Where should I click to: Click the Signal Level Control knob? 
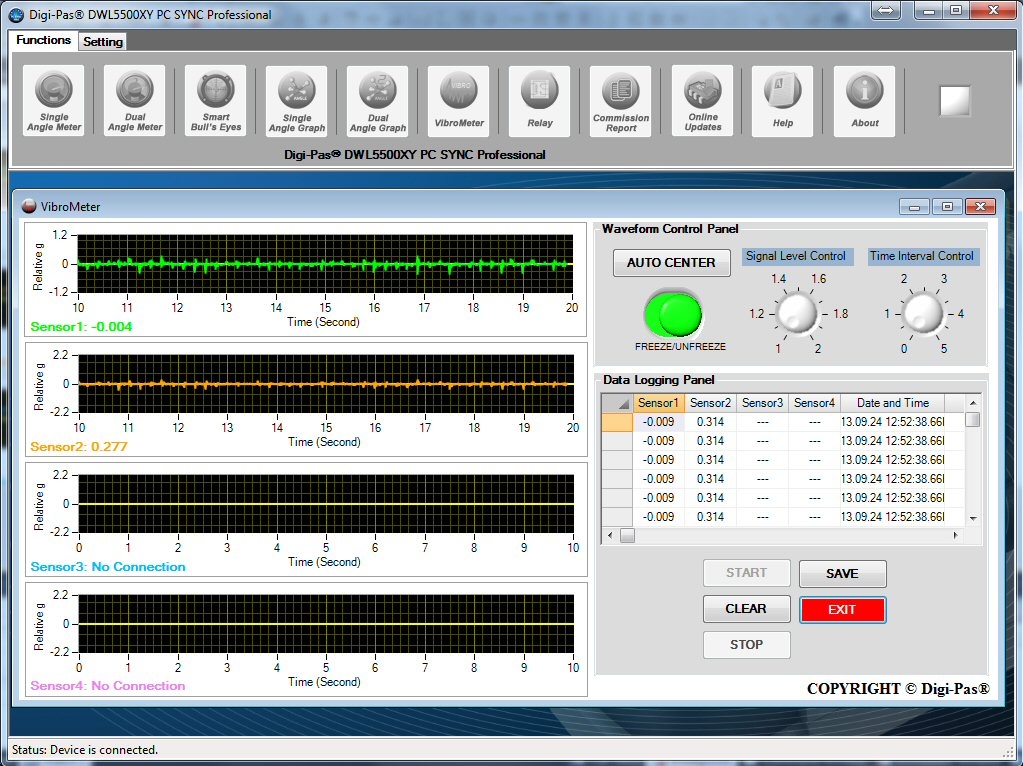(797, 313)
